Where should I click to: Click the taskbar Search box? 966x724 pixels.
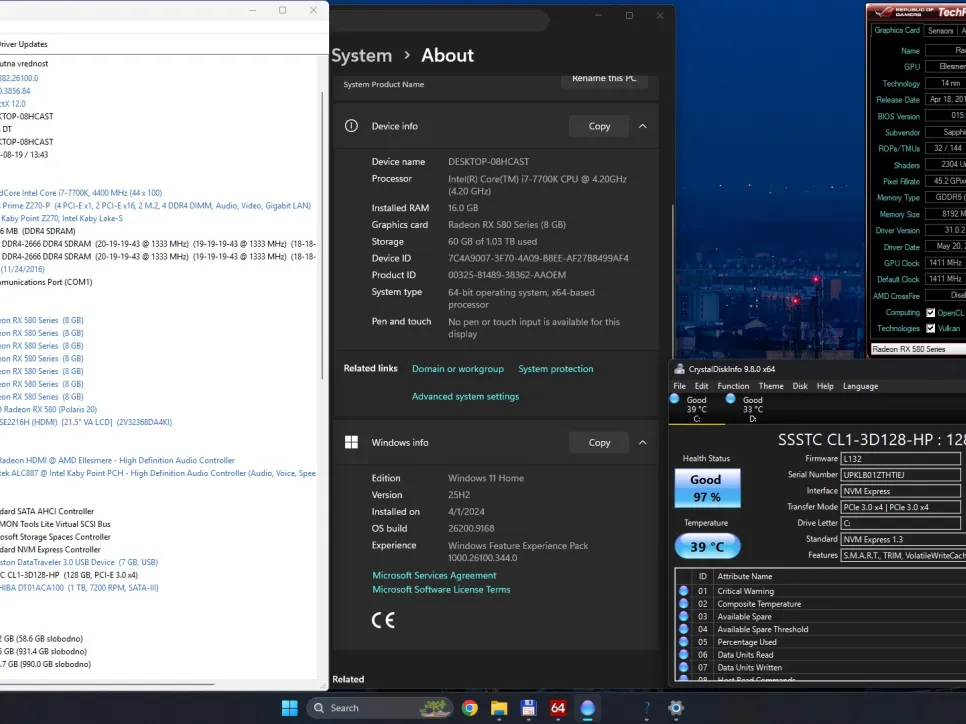click(x=380, y=708)
